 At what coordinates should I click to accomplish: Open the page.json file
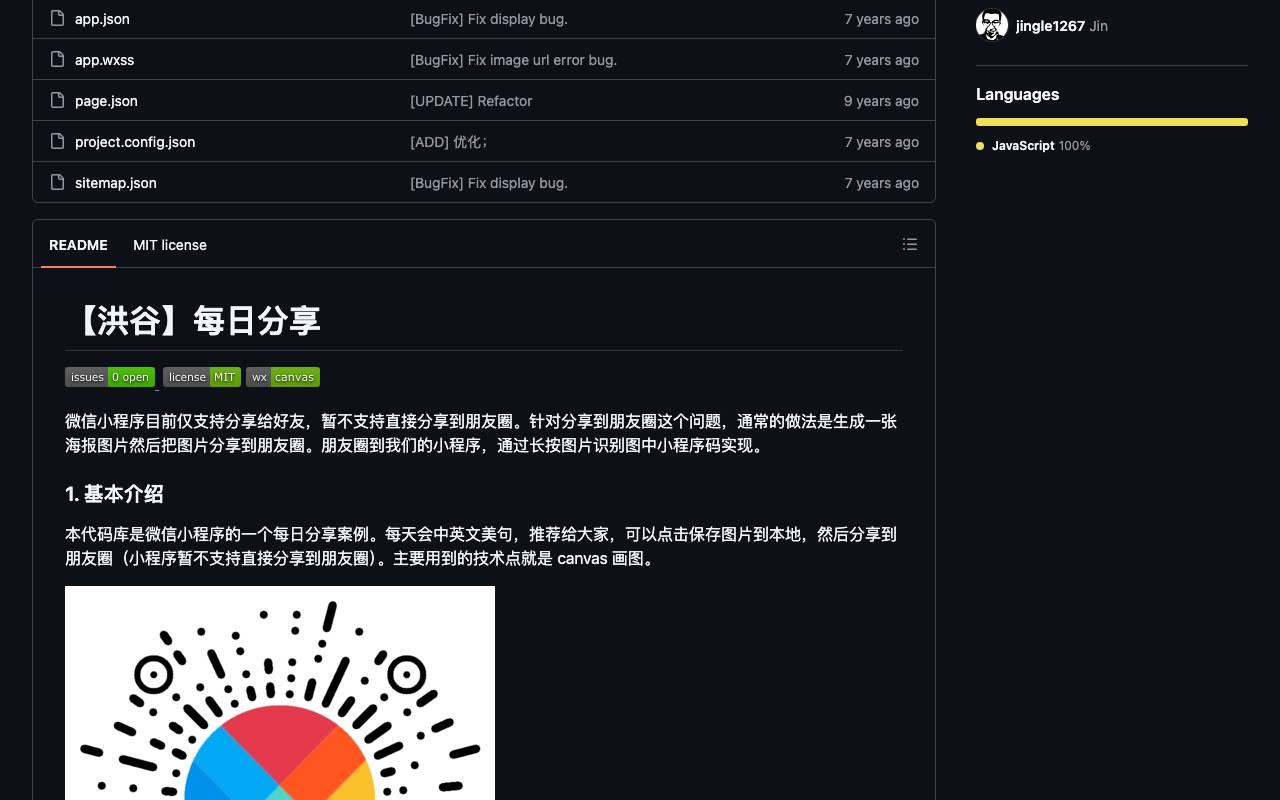pyautogui.click(x=106, y=101)
